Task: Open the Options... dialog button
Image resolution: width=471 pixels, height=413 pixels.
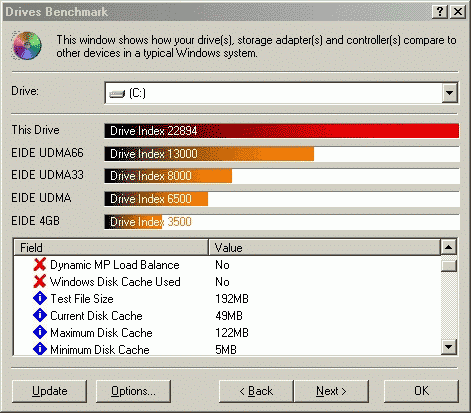Action: coord(133,391)
